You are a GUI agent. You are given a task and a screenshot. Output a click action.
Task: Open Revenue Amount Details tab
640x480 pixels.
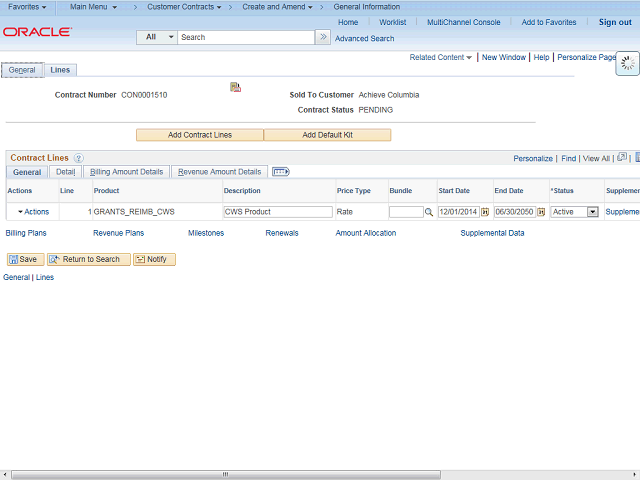(220, 172)
